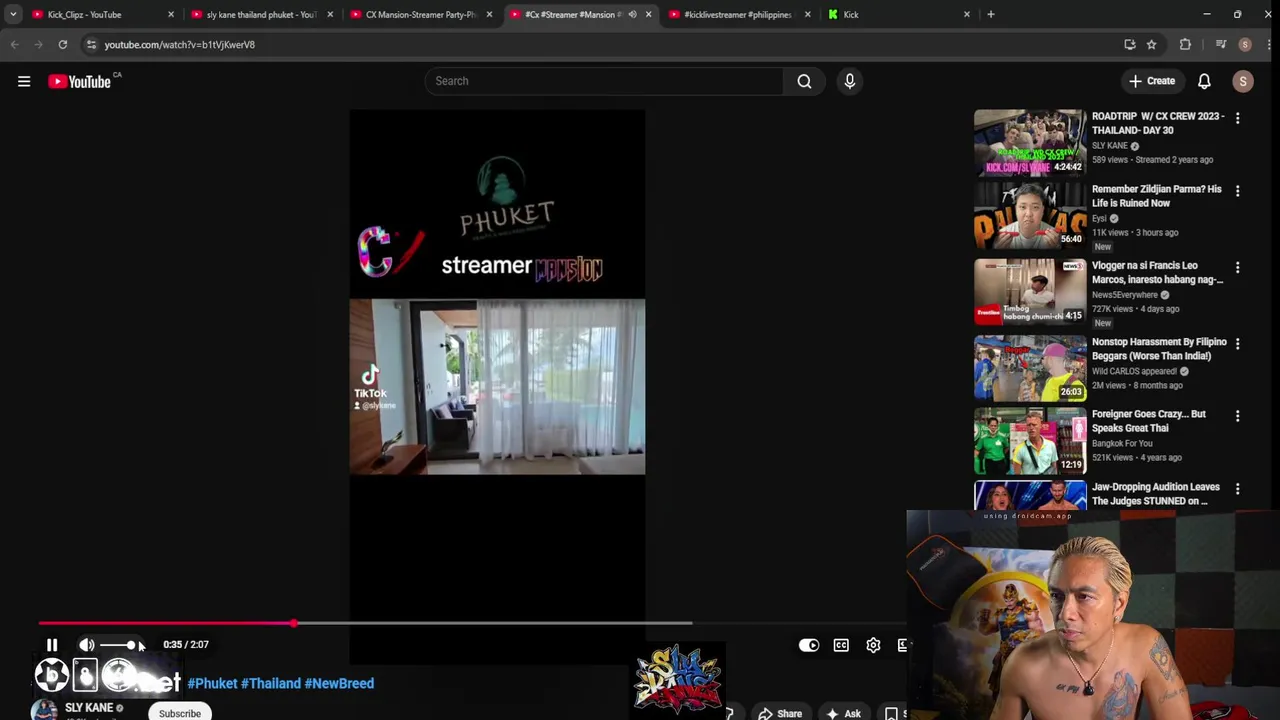Open Jaw-Dropping Audition video title
1280x720 pixels.
point(1156,494)
